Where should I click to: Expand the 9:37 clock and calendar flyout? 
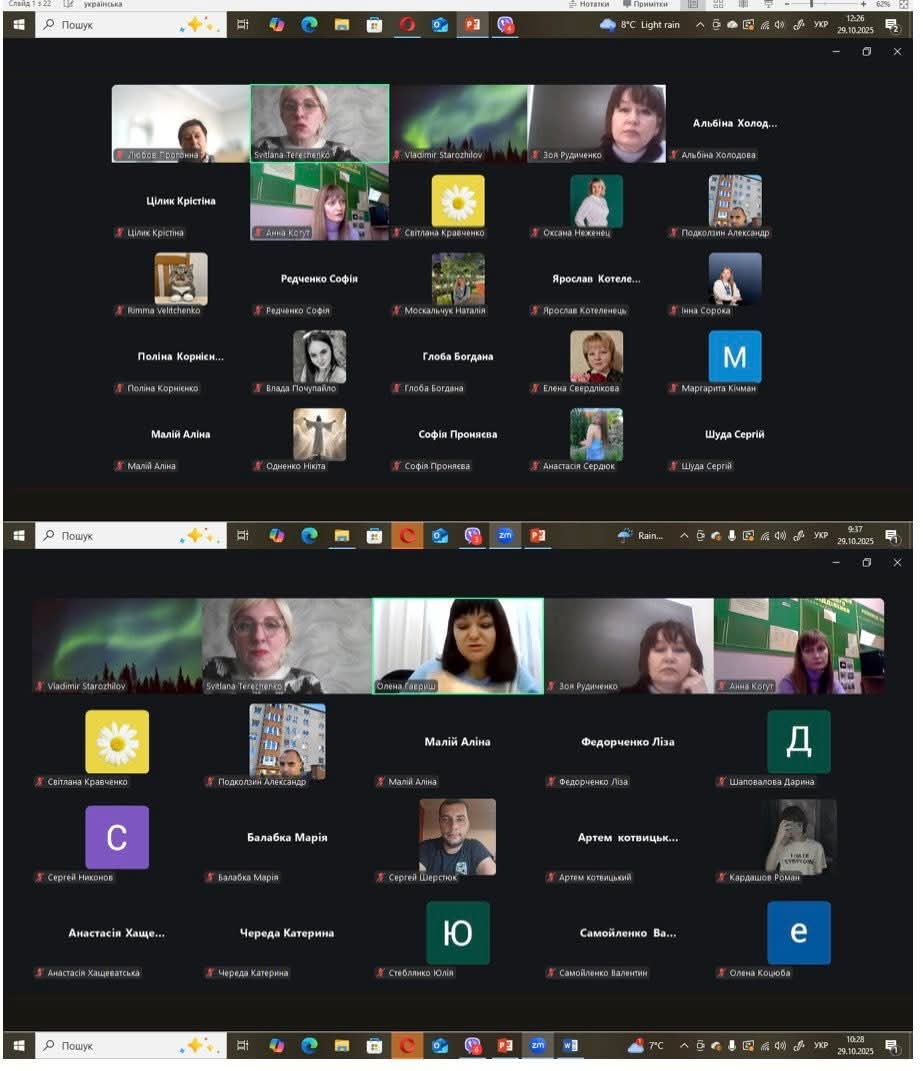click(x=854, y=536)
